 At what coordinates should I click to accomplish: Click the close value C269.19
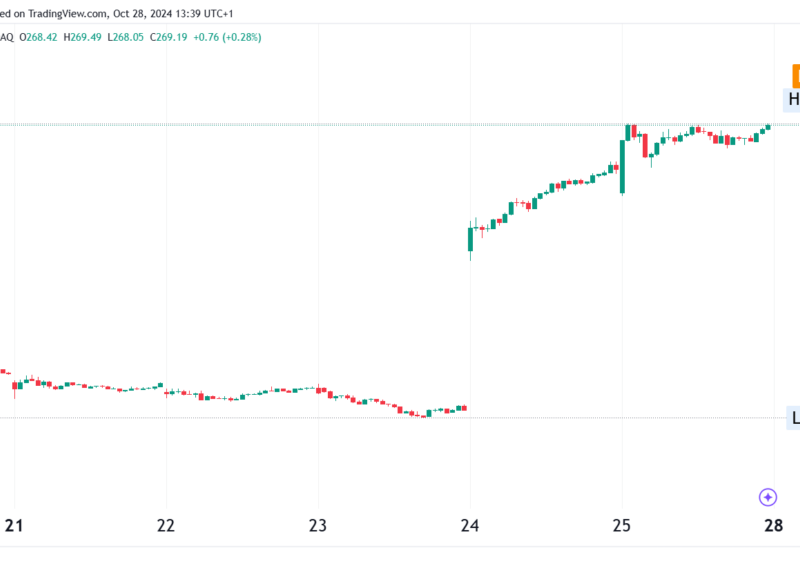168,37
